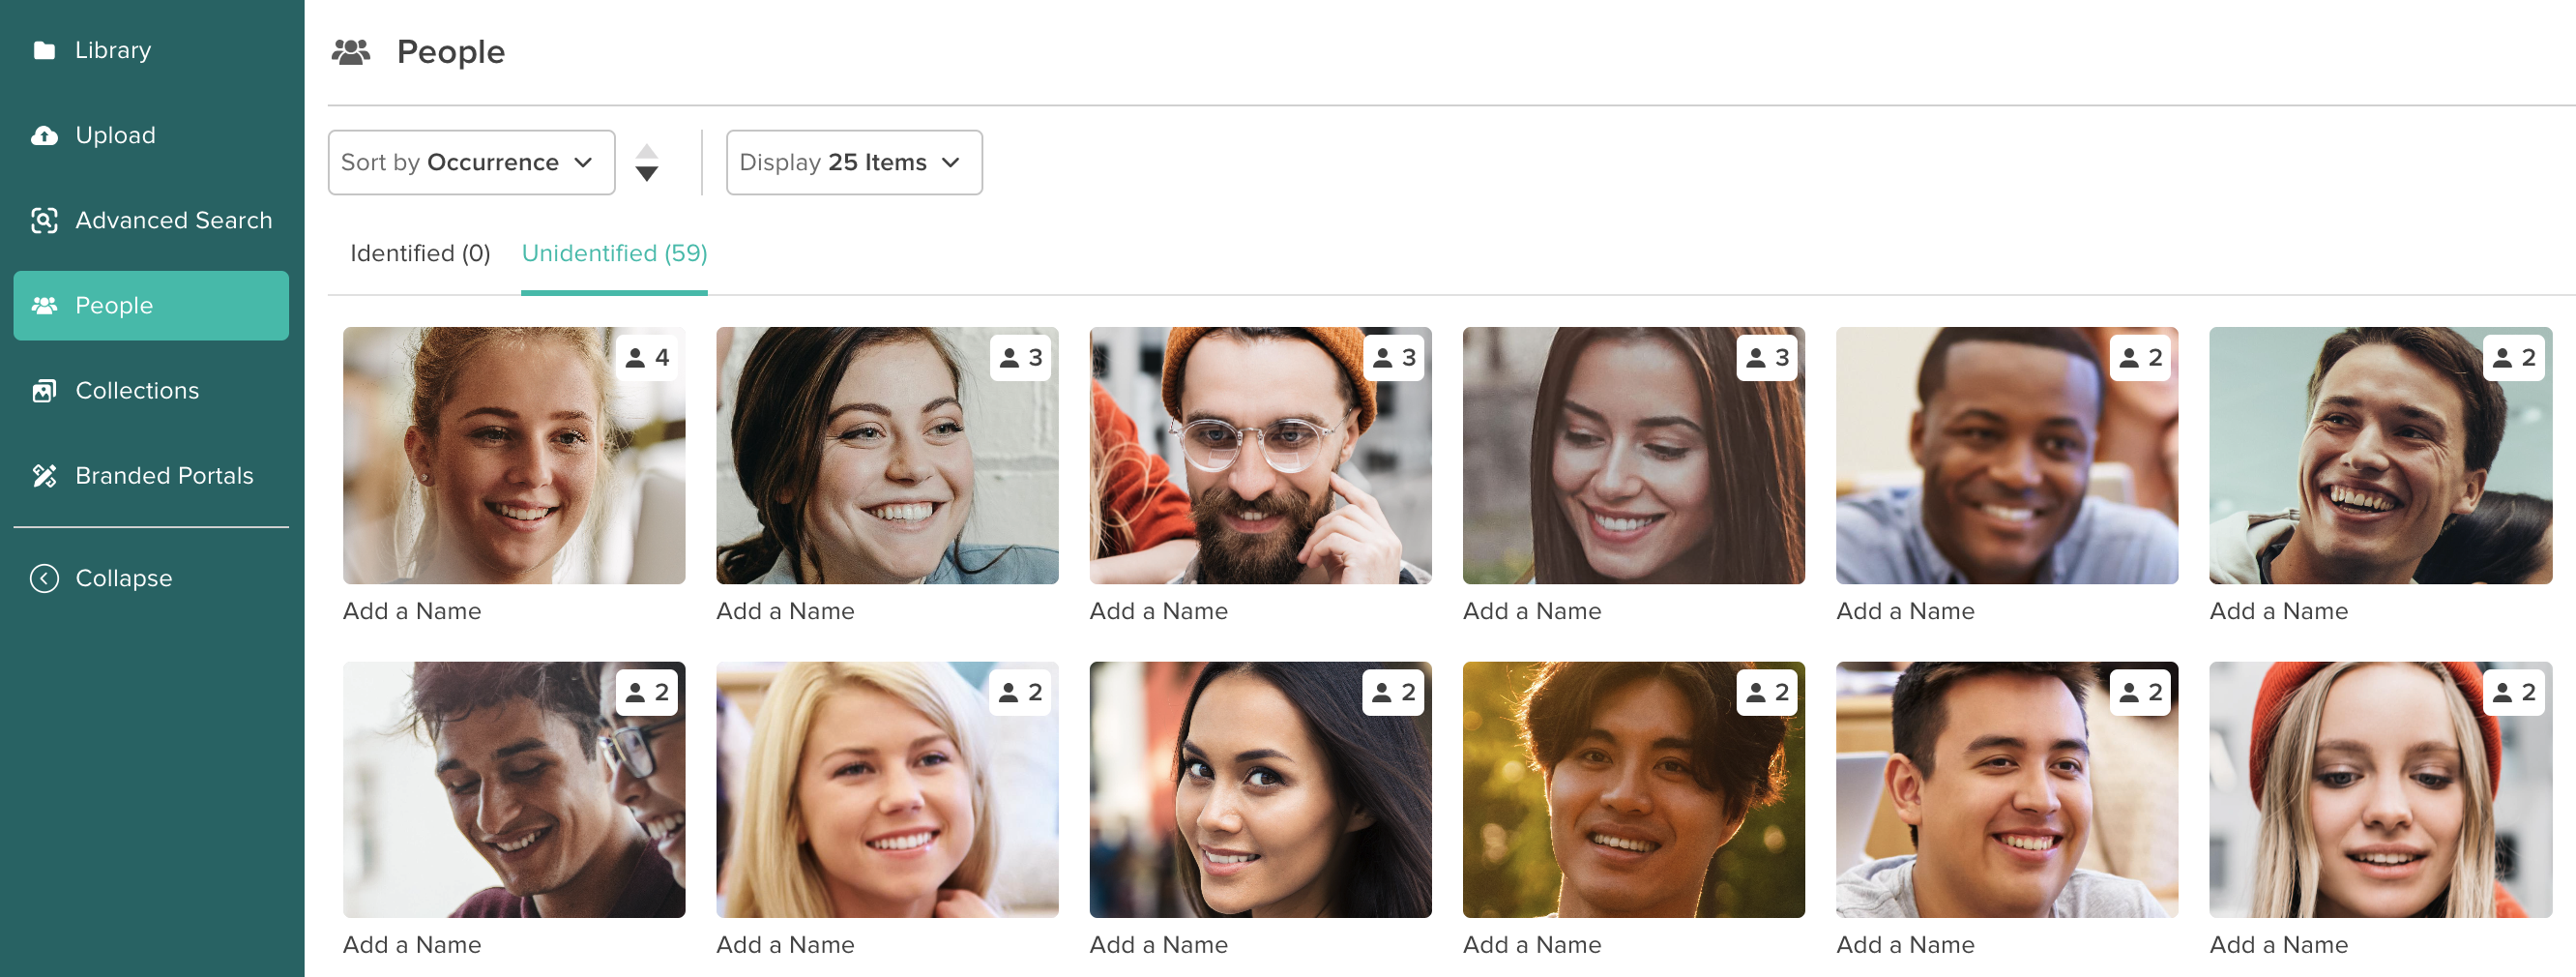Toggle sort direction to ascending arrow
The image size is (2576, 977).
647,151
